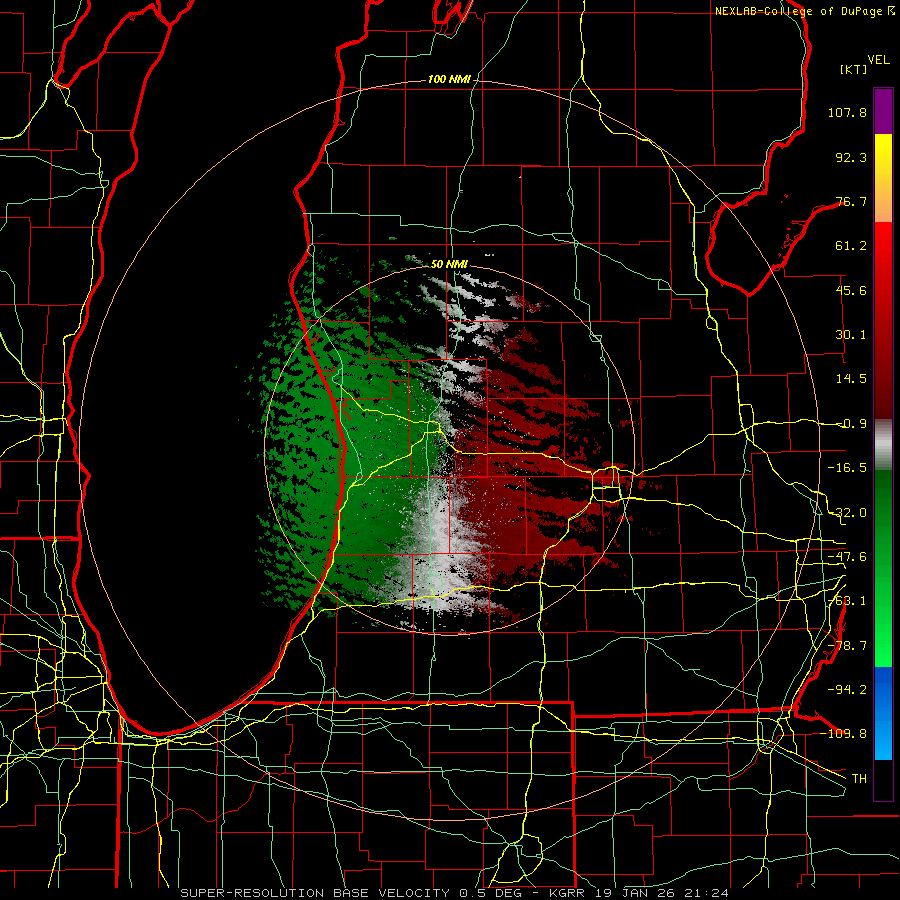Click the -47.6 velocity scale value

(x=847, y=557)
